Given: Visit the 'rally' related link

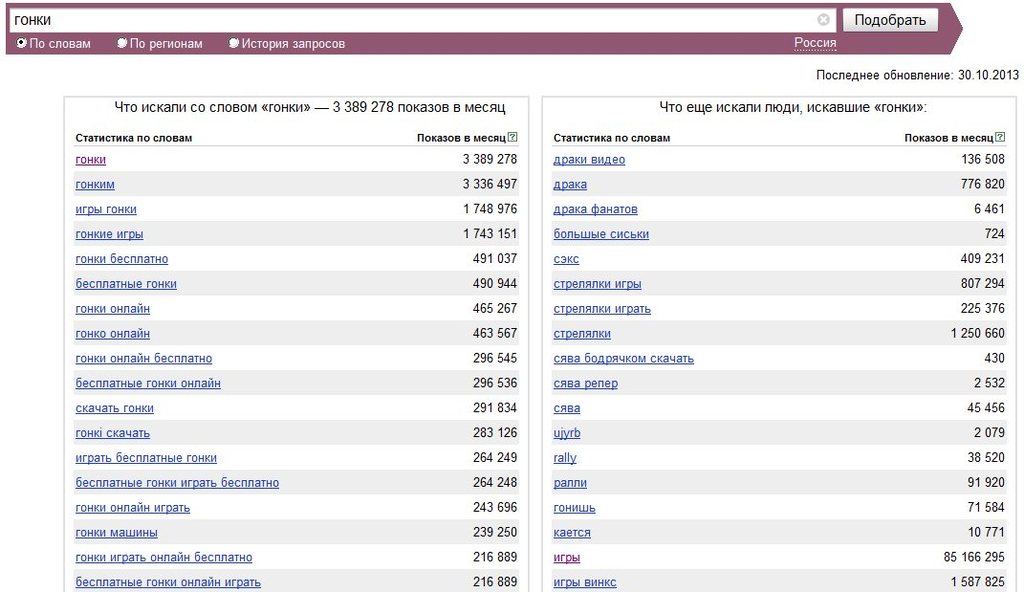Looking at the screenshot, I should point(565,457).
